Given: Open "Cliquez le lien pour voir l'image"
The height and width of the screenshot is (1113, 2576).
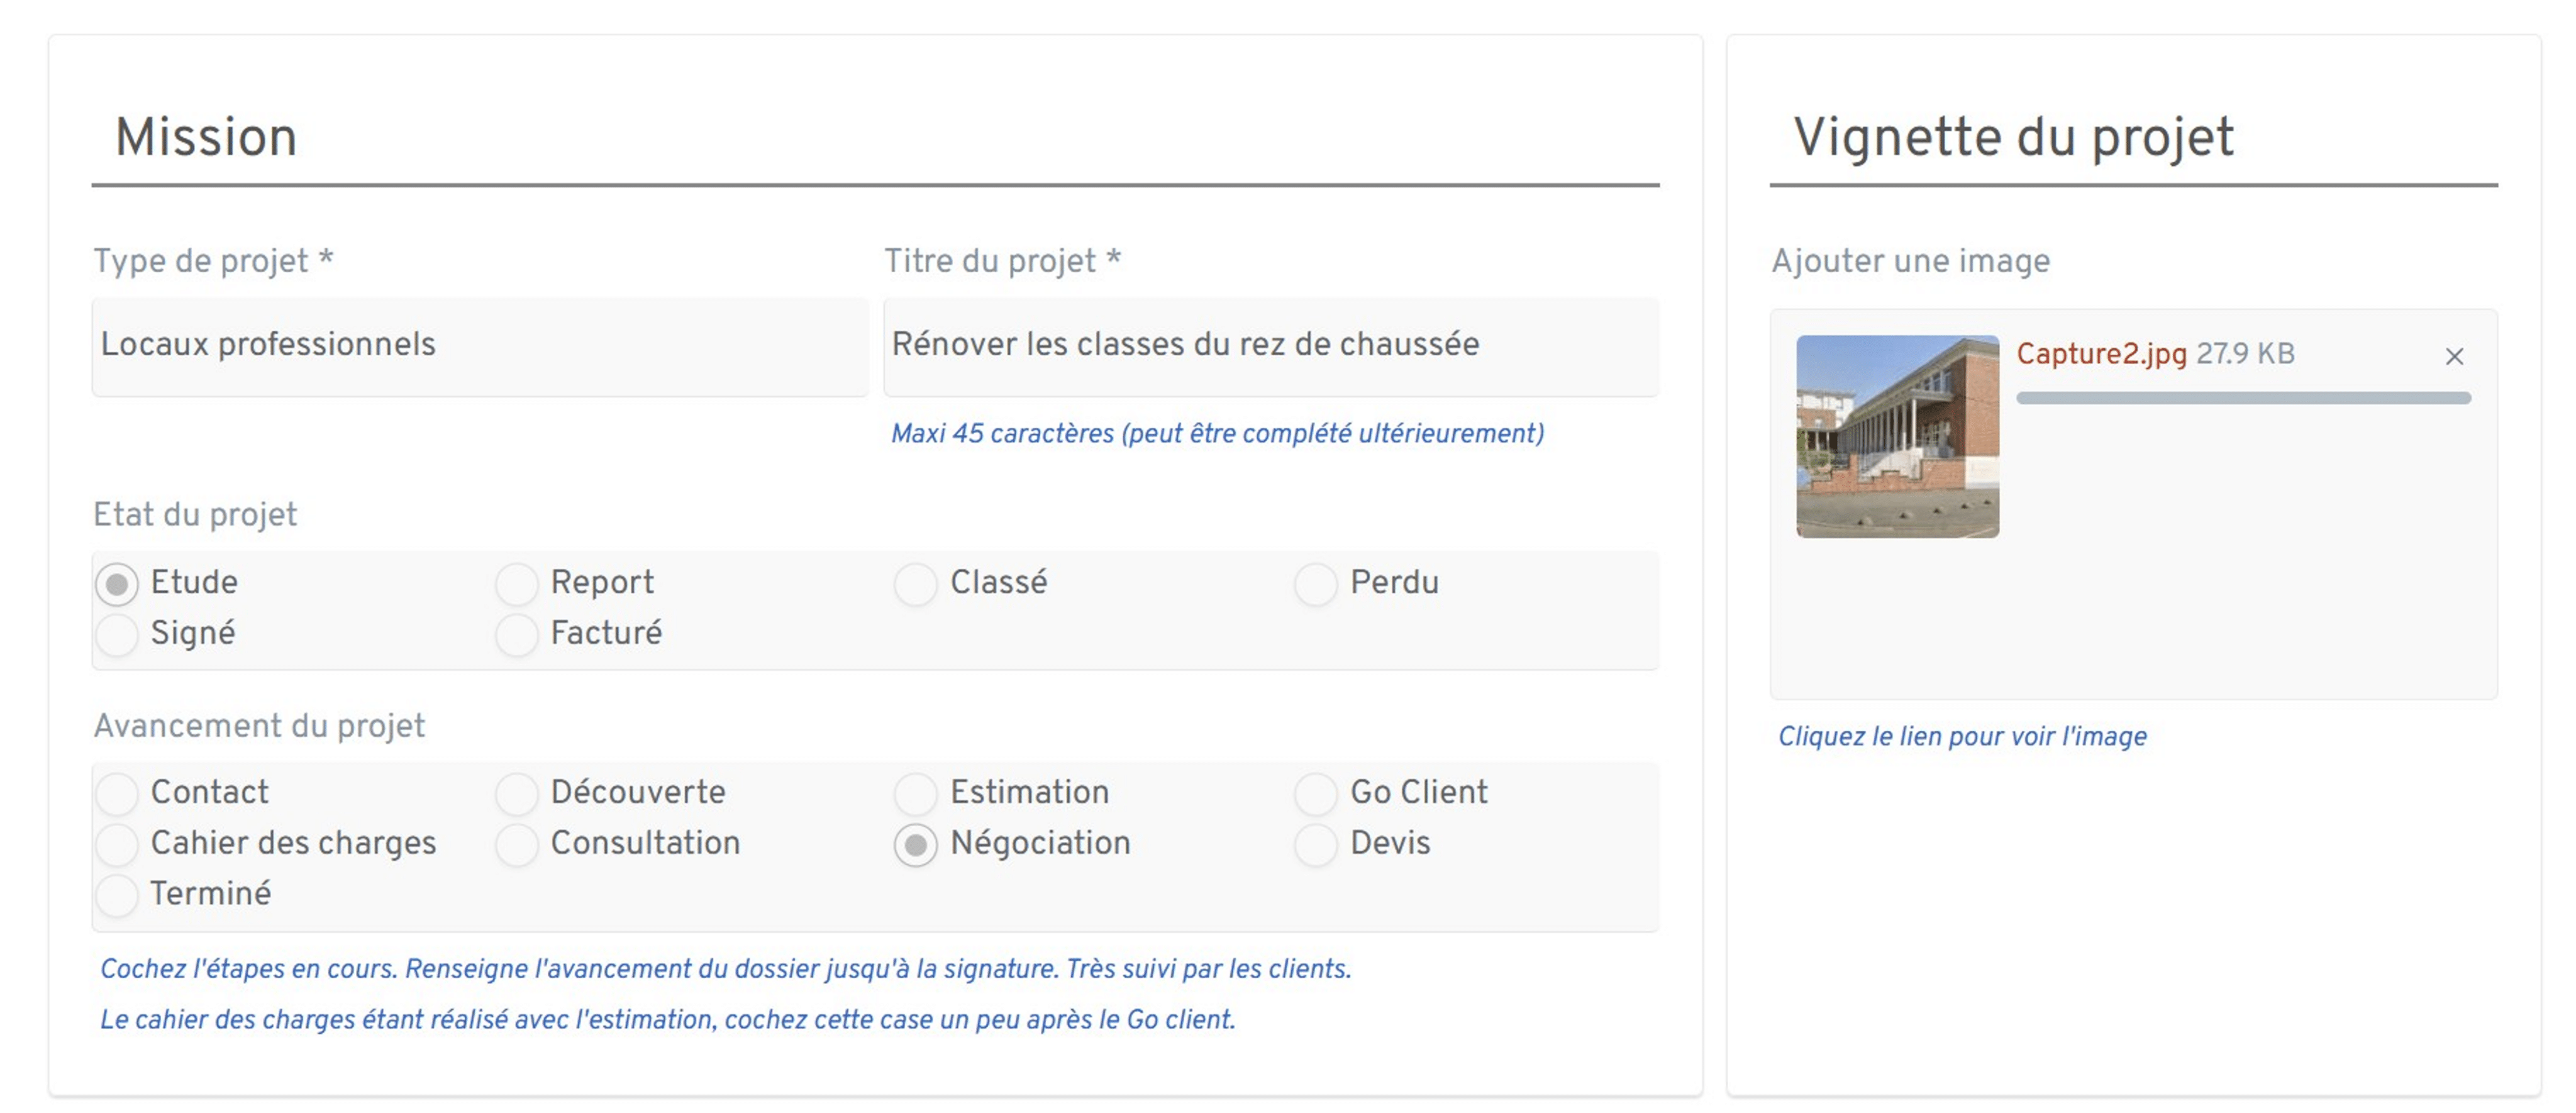Looking at the screenshot, I should point(1962,736).
